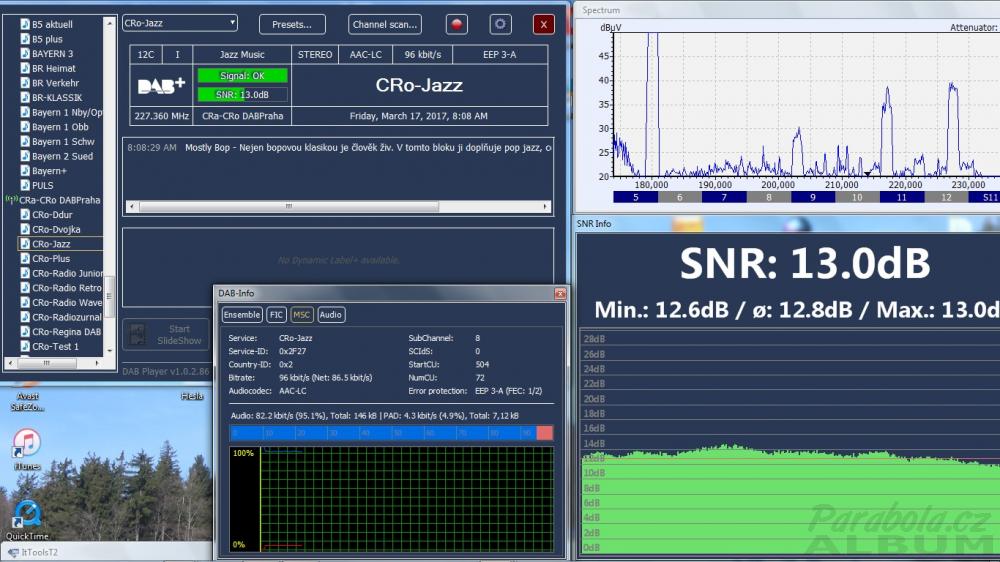1000x562 pixels.
Task: Choose CRo-Radio Retro station
Action: (x=66, y=288)
